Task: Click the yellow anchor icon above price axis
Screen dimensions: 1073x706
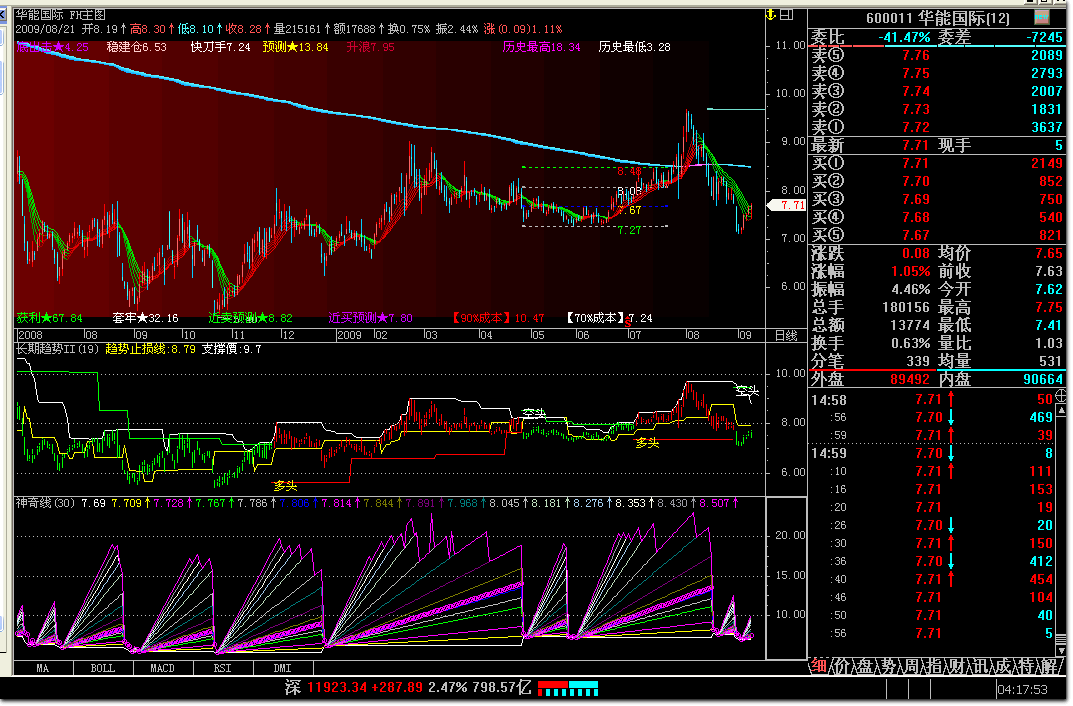Action: 771,14
